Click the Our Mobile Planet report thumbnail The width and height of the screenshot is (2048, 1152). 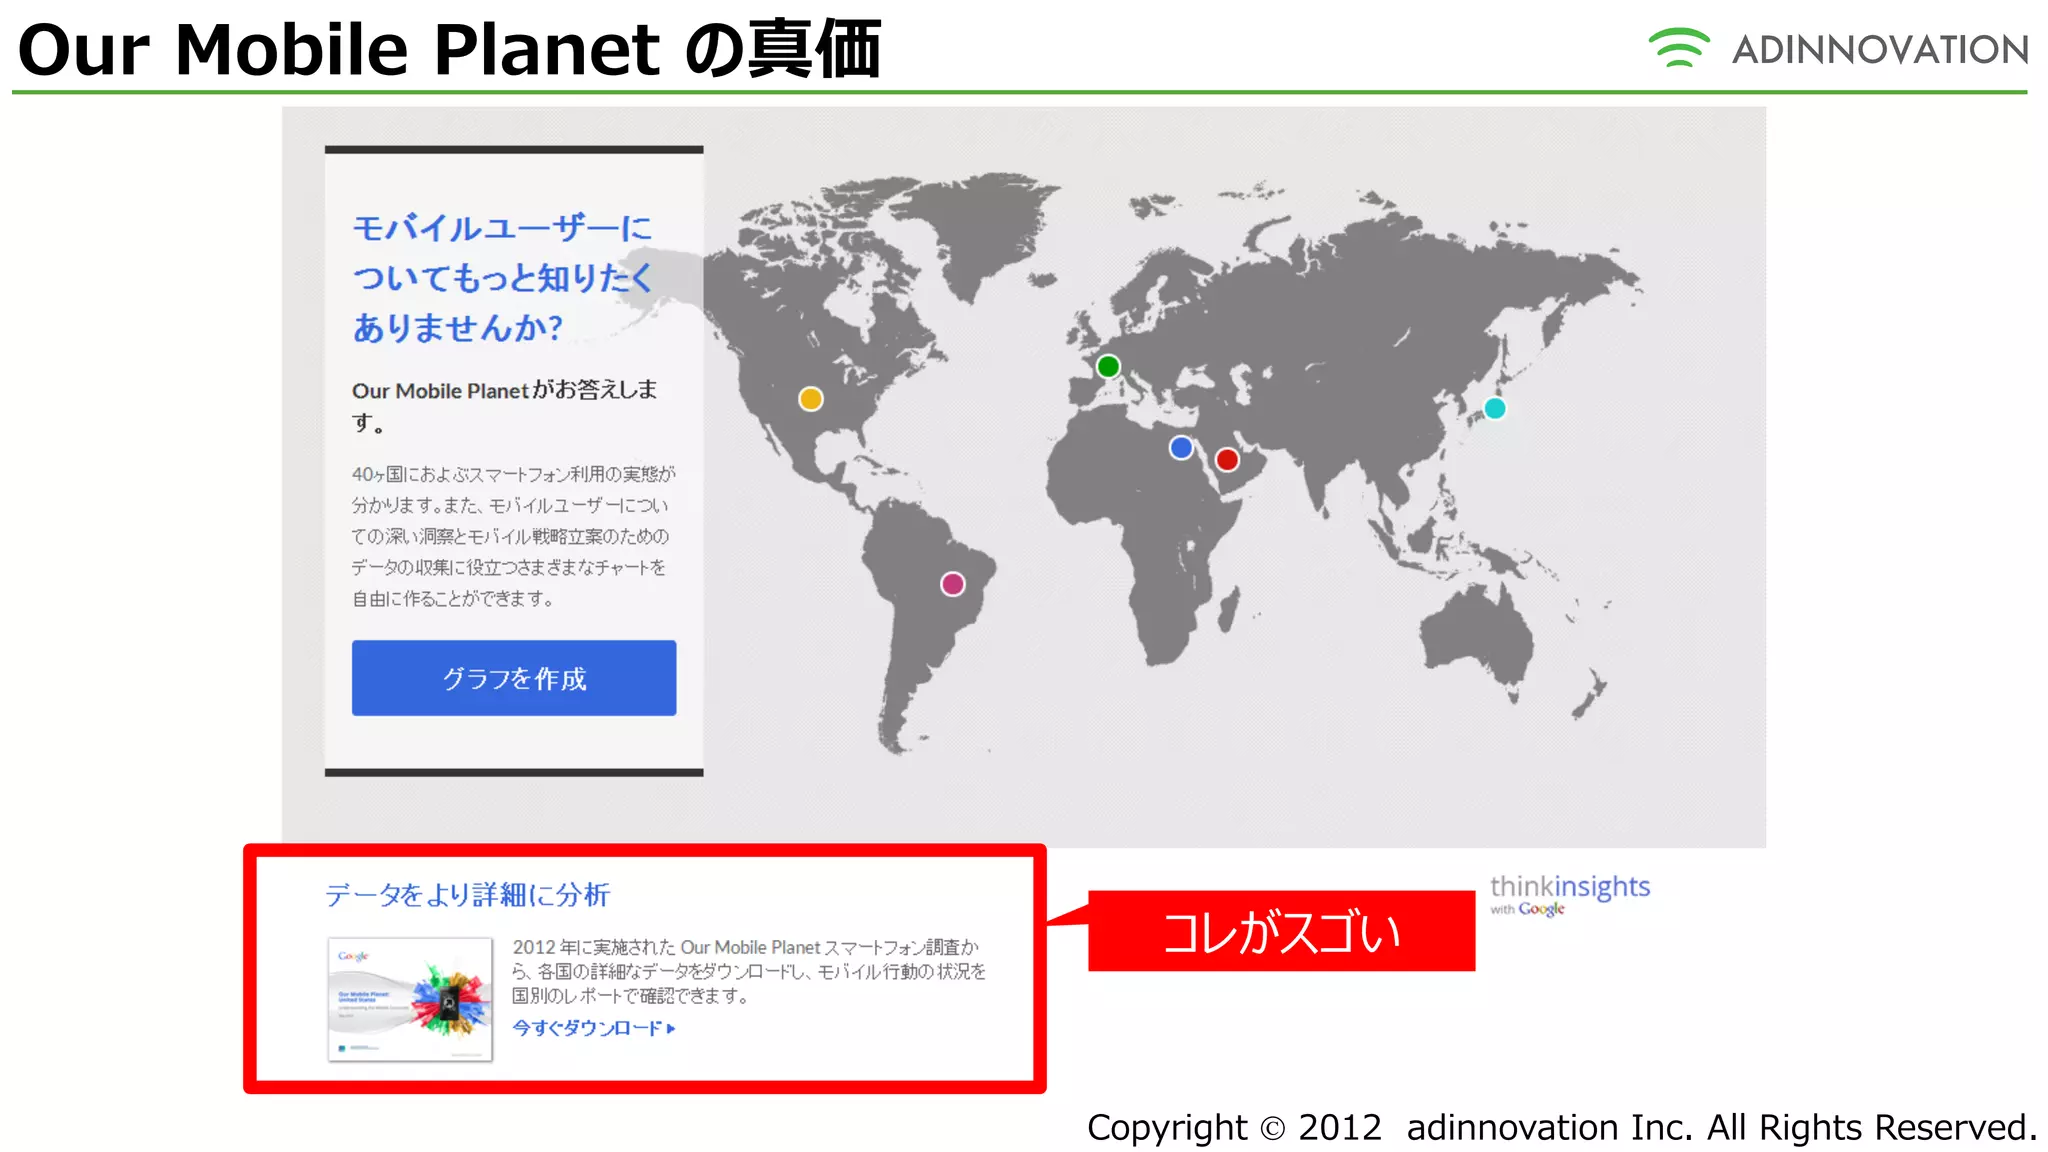[410, 999]
